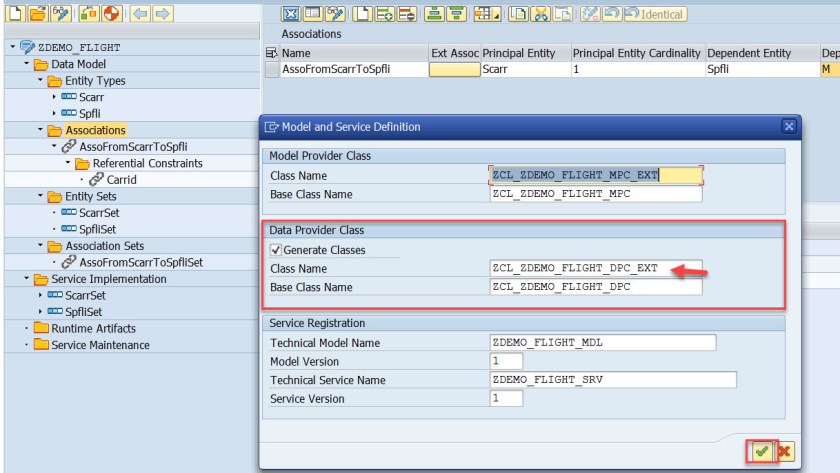Select the AssoFromScarrToSpfli row selector
Image resolution: width=840 pixels, height=473 pixels.
[271, 70]
